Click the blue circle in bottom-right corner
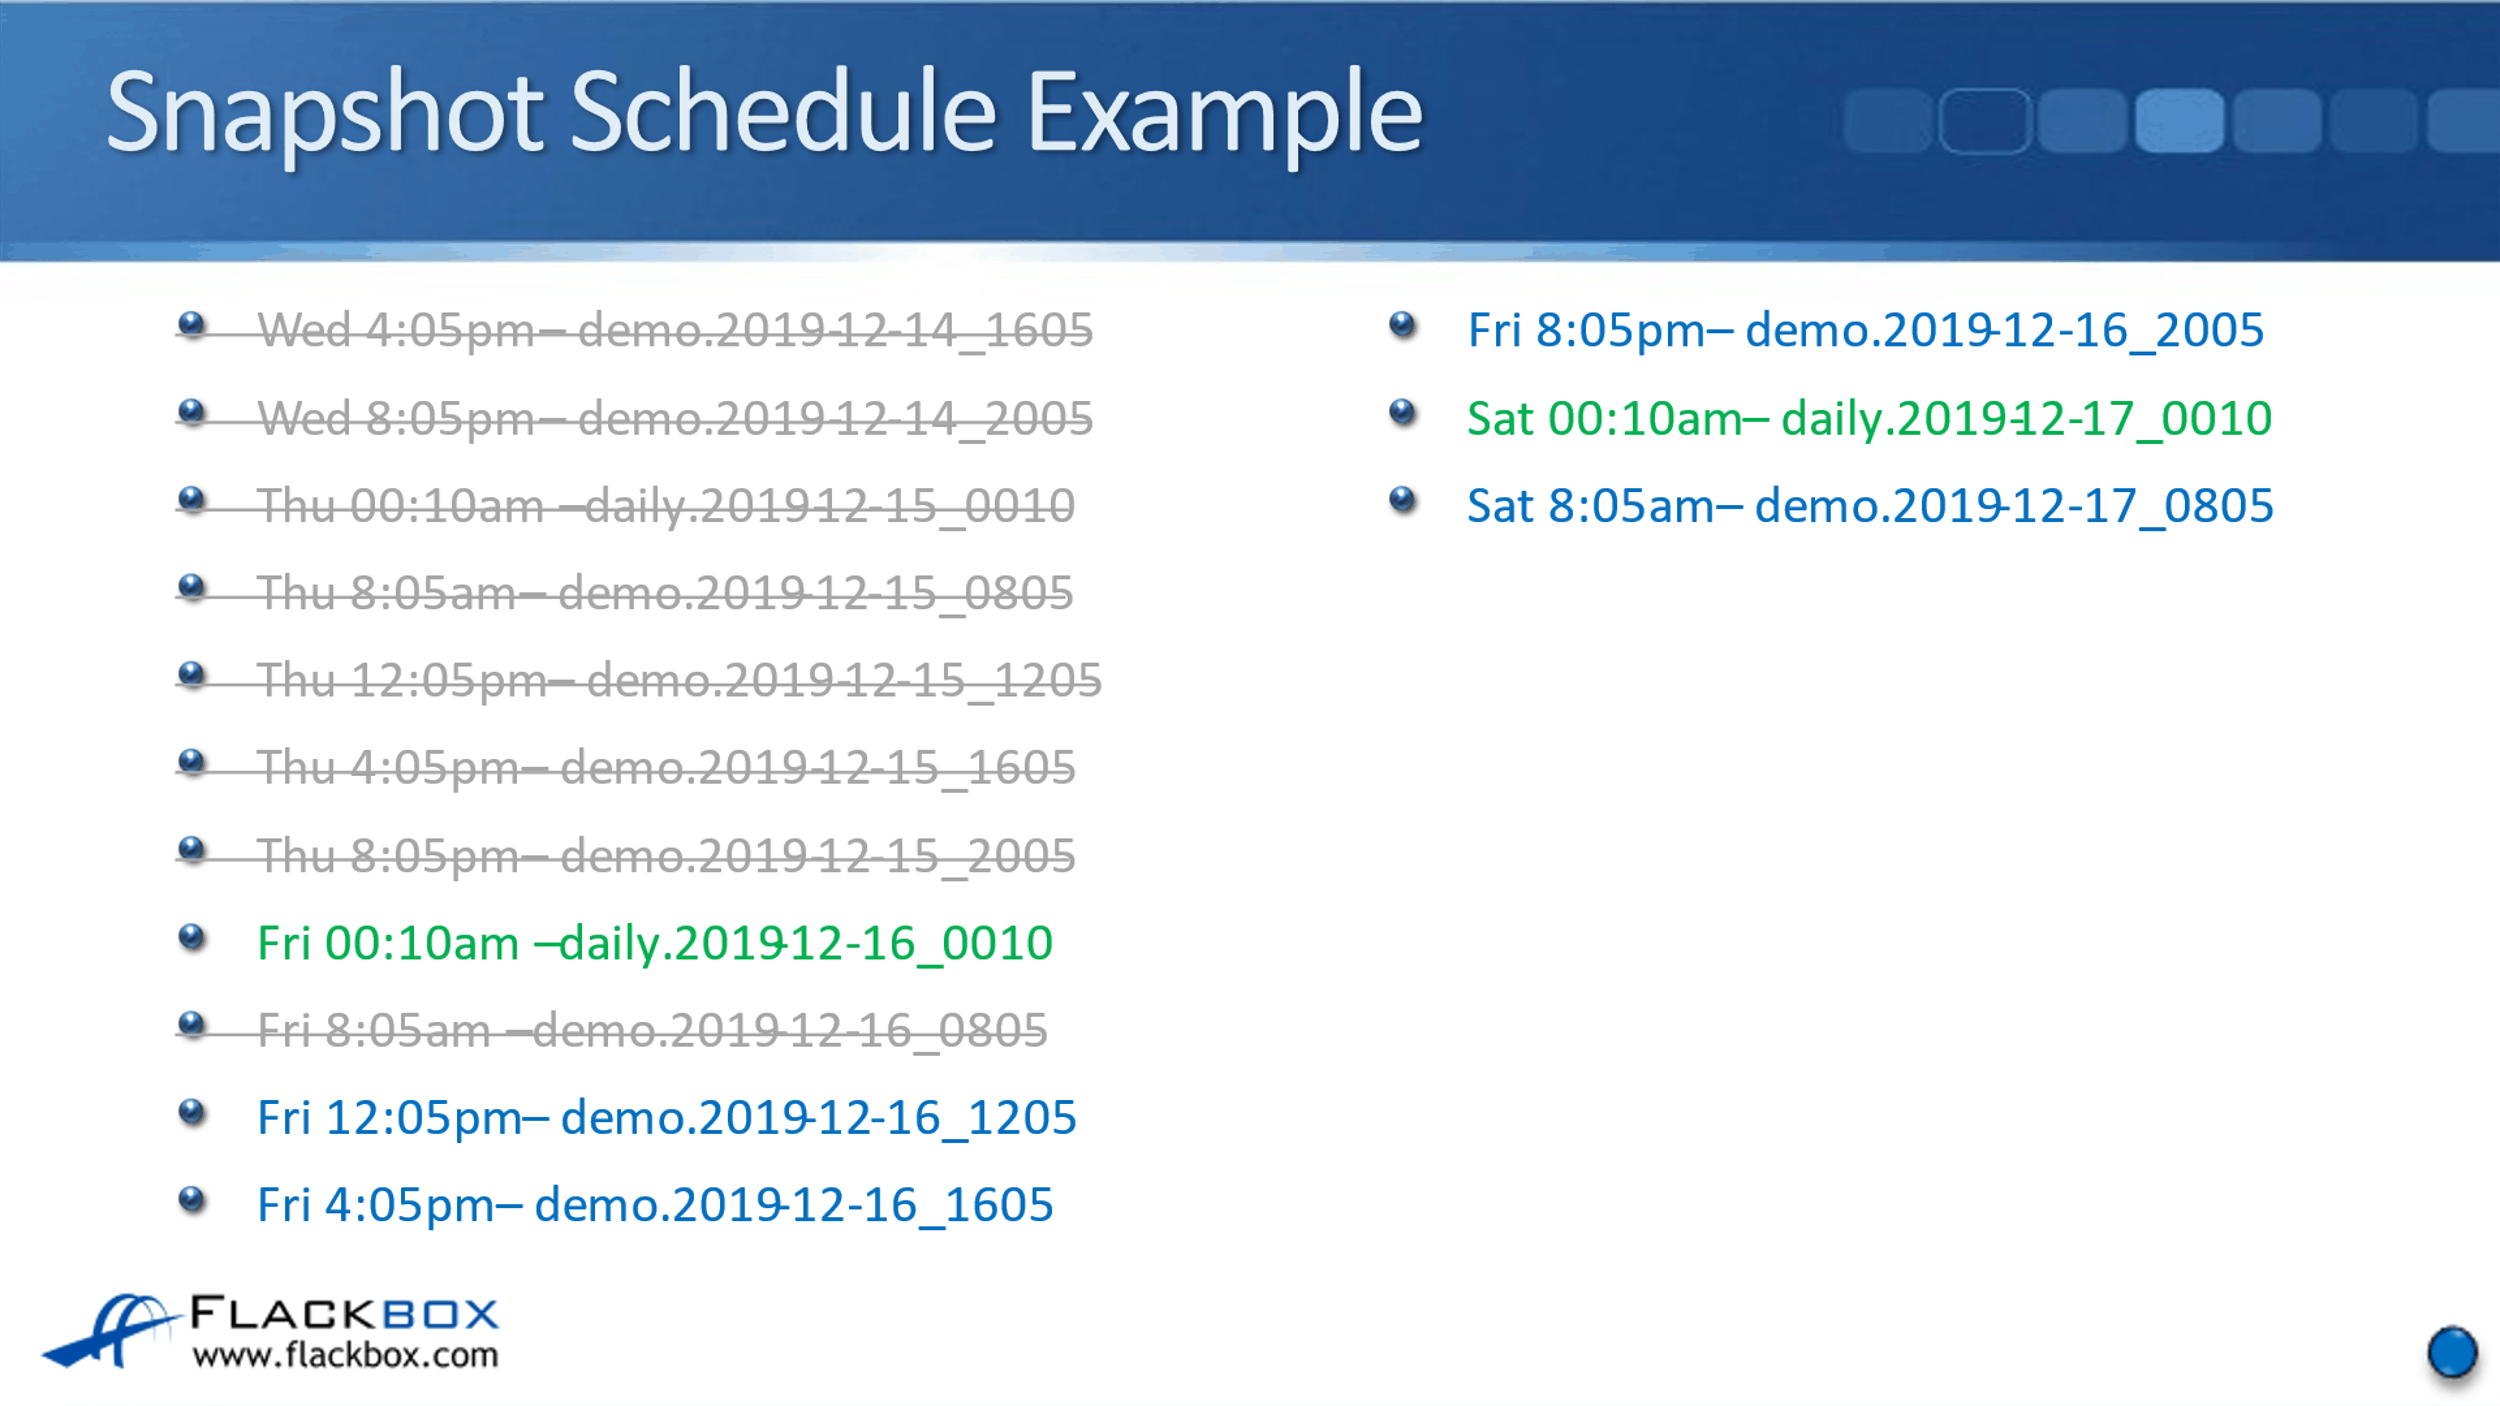The width and height of the screenshot is (2500, 1406). (x=2452, y=1353)
